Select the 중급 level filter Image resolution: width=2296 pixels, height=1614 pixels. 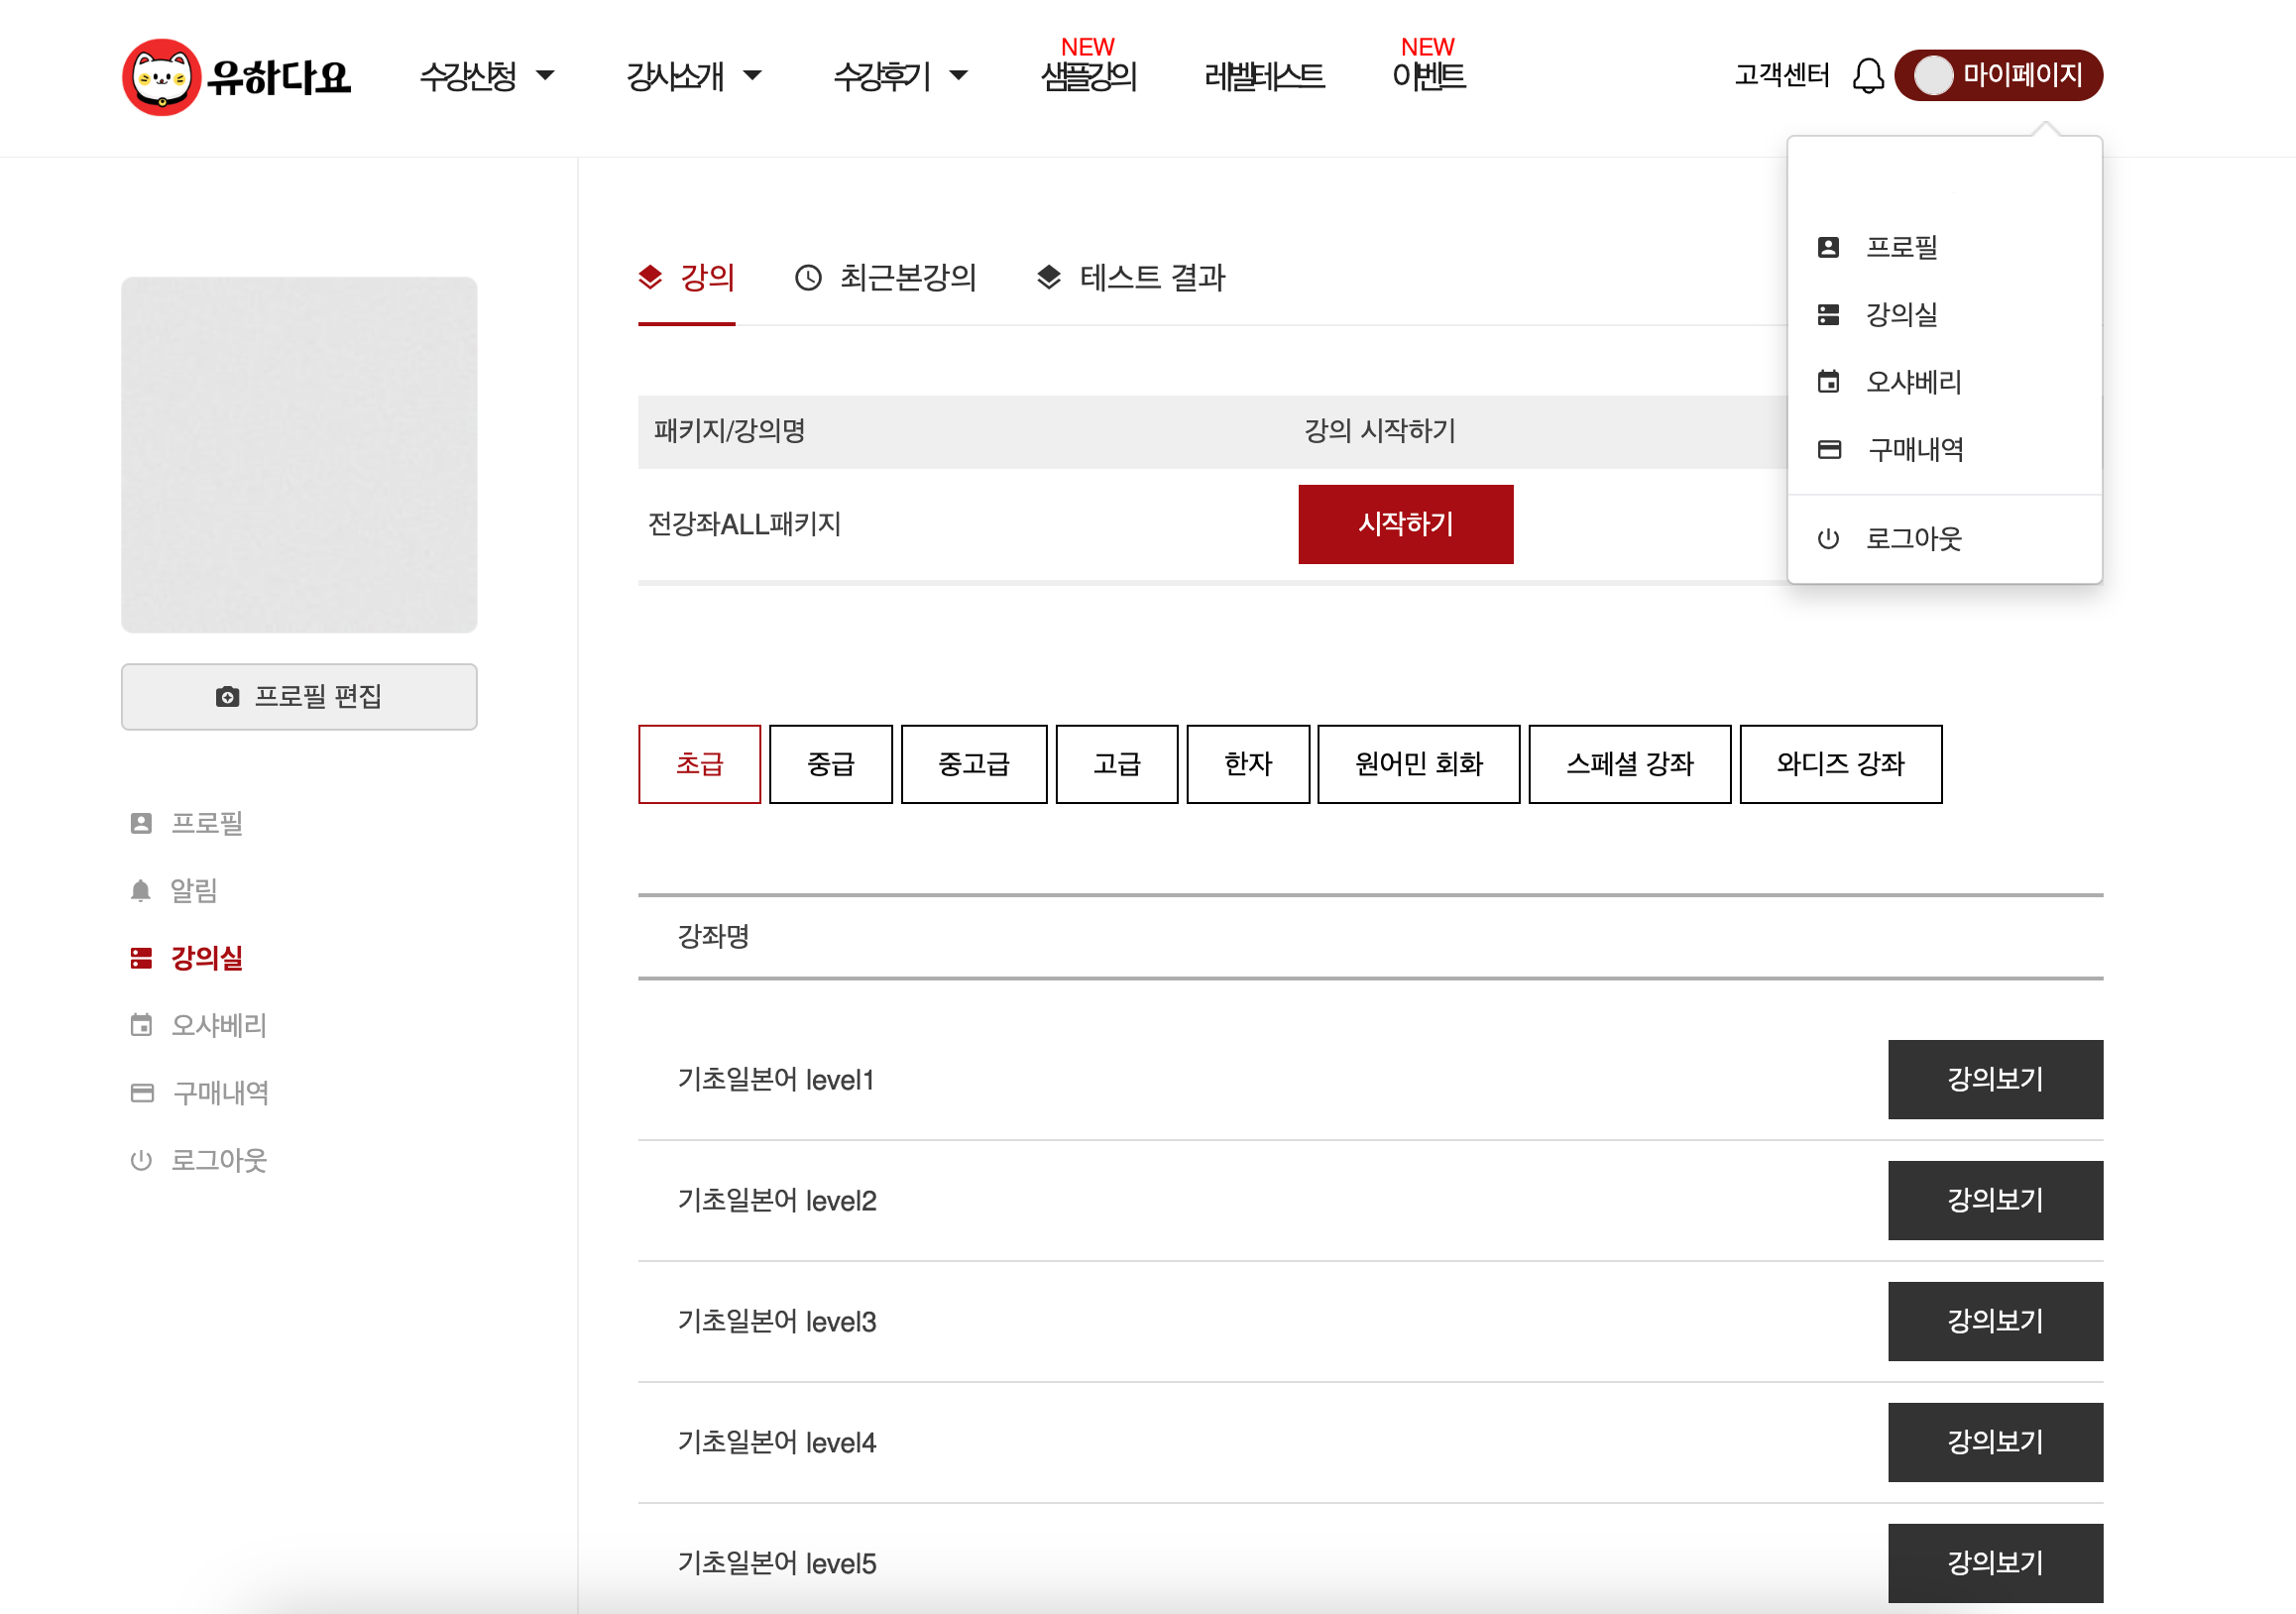pos(830,764)
